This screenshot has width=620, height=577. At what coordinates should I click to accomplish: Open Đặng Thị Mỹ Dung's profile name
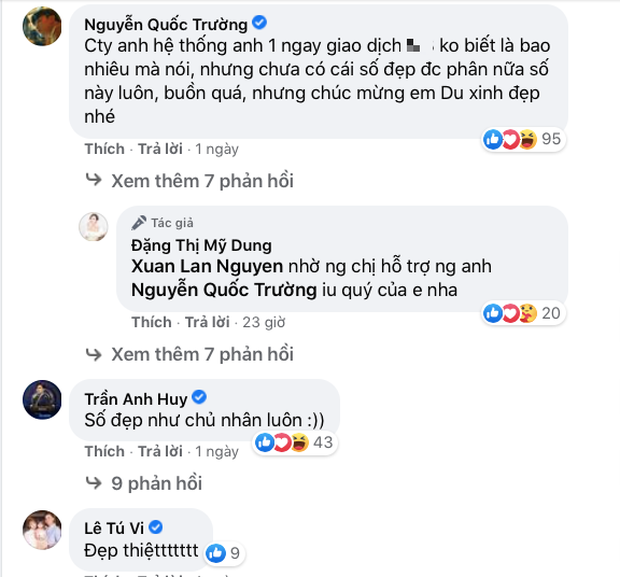[201, 245]
